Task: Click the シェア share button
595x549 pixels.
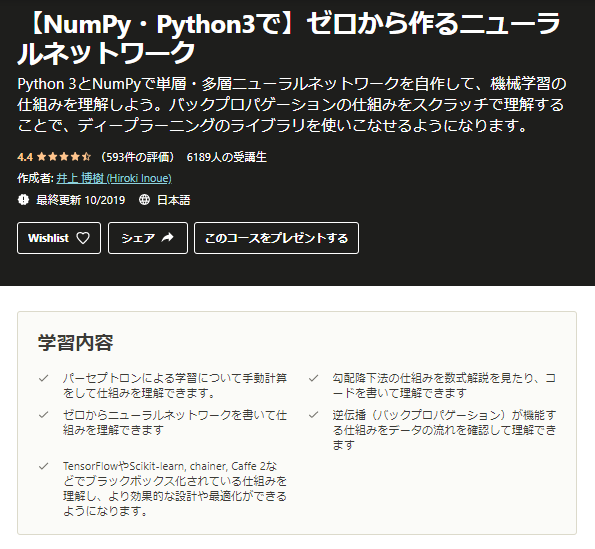Action: [x=148, y=238]
